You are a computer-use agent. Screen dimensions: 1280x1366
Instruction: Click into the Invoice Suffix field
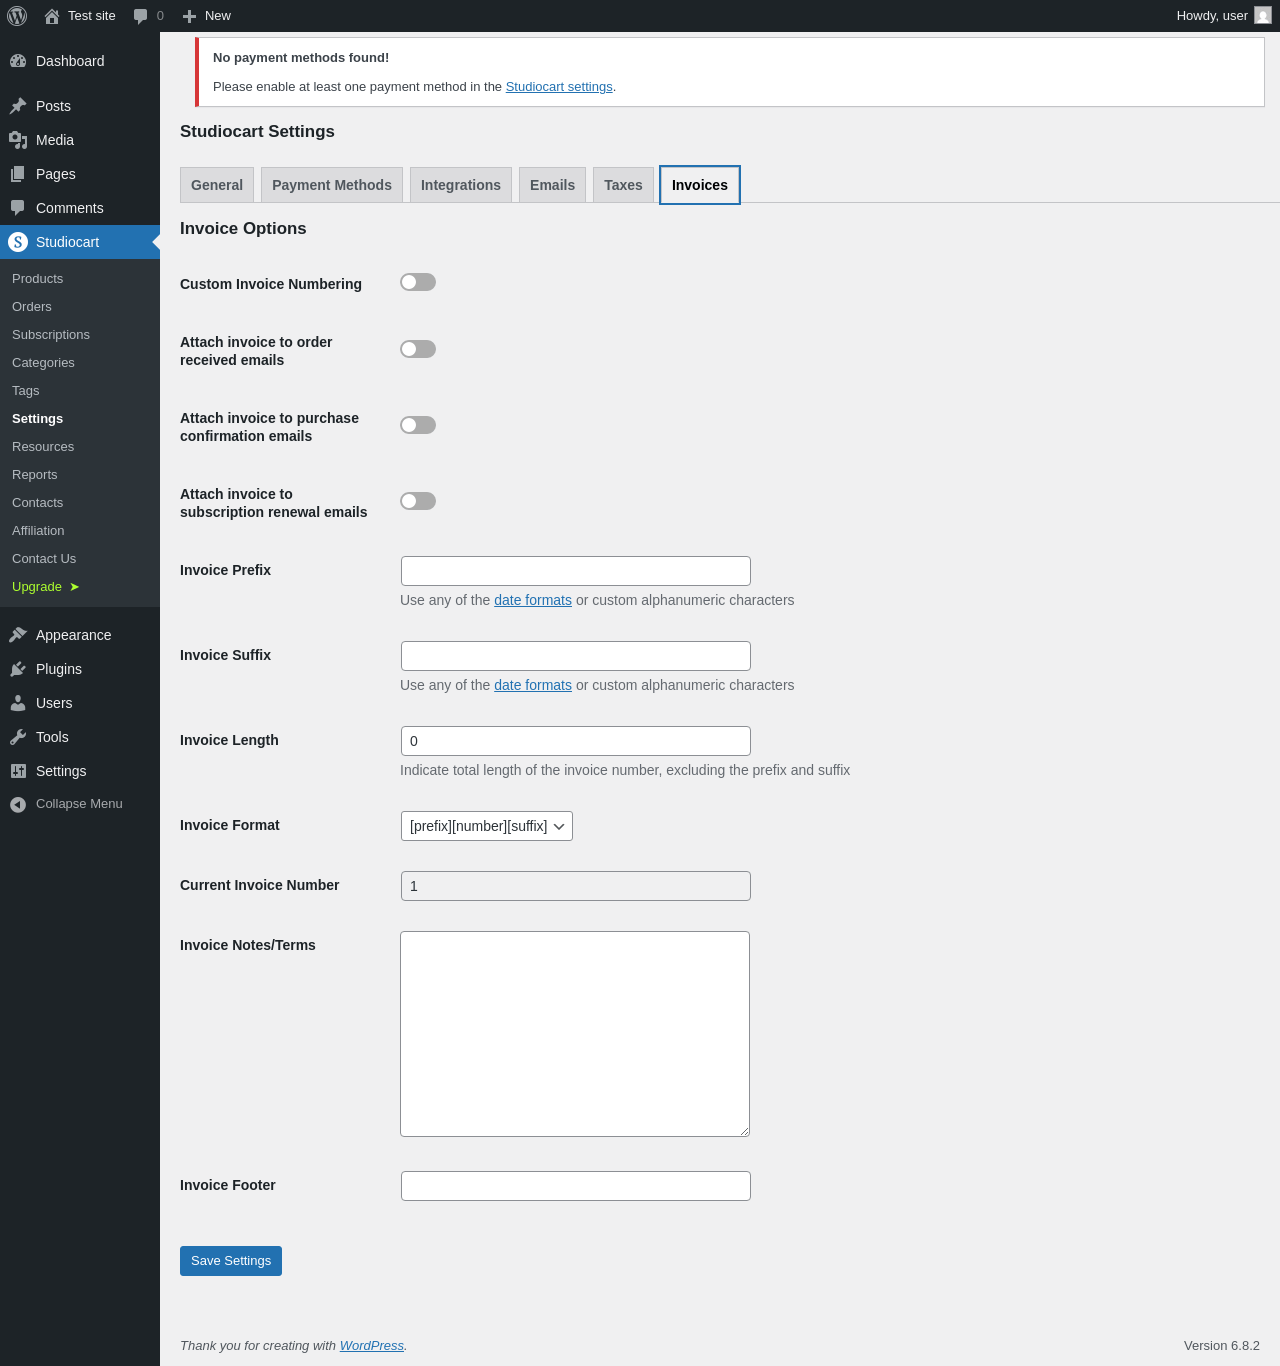(576, 656)
